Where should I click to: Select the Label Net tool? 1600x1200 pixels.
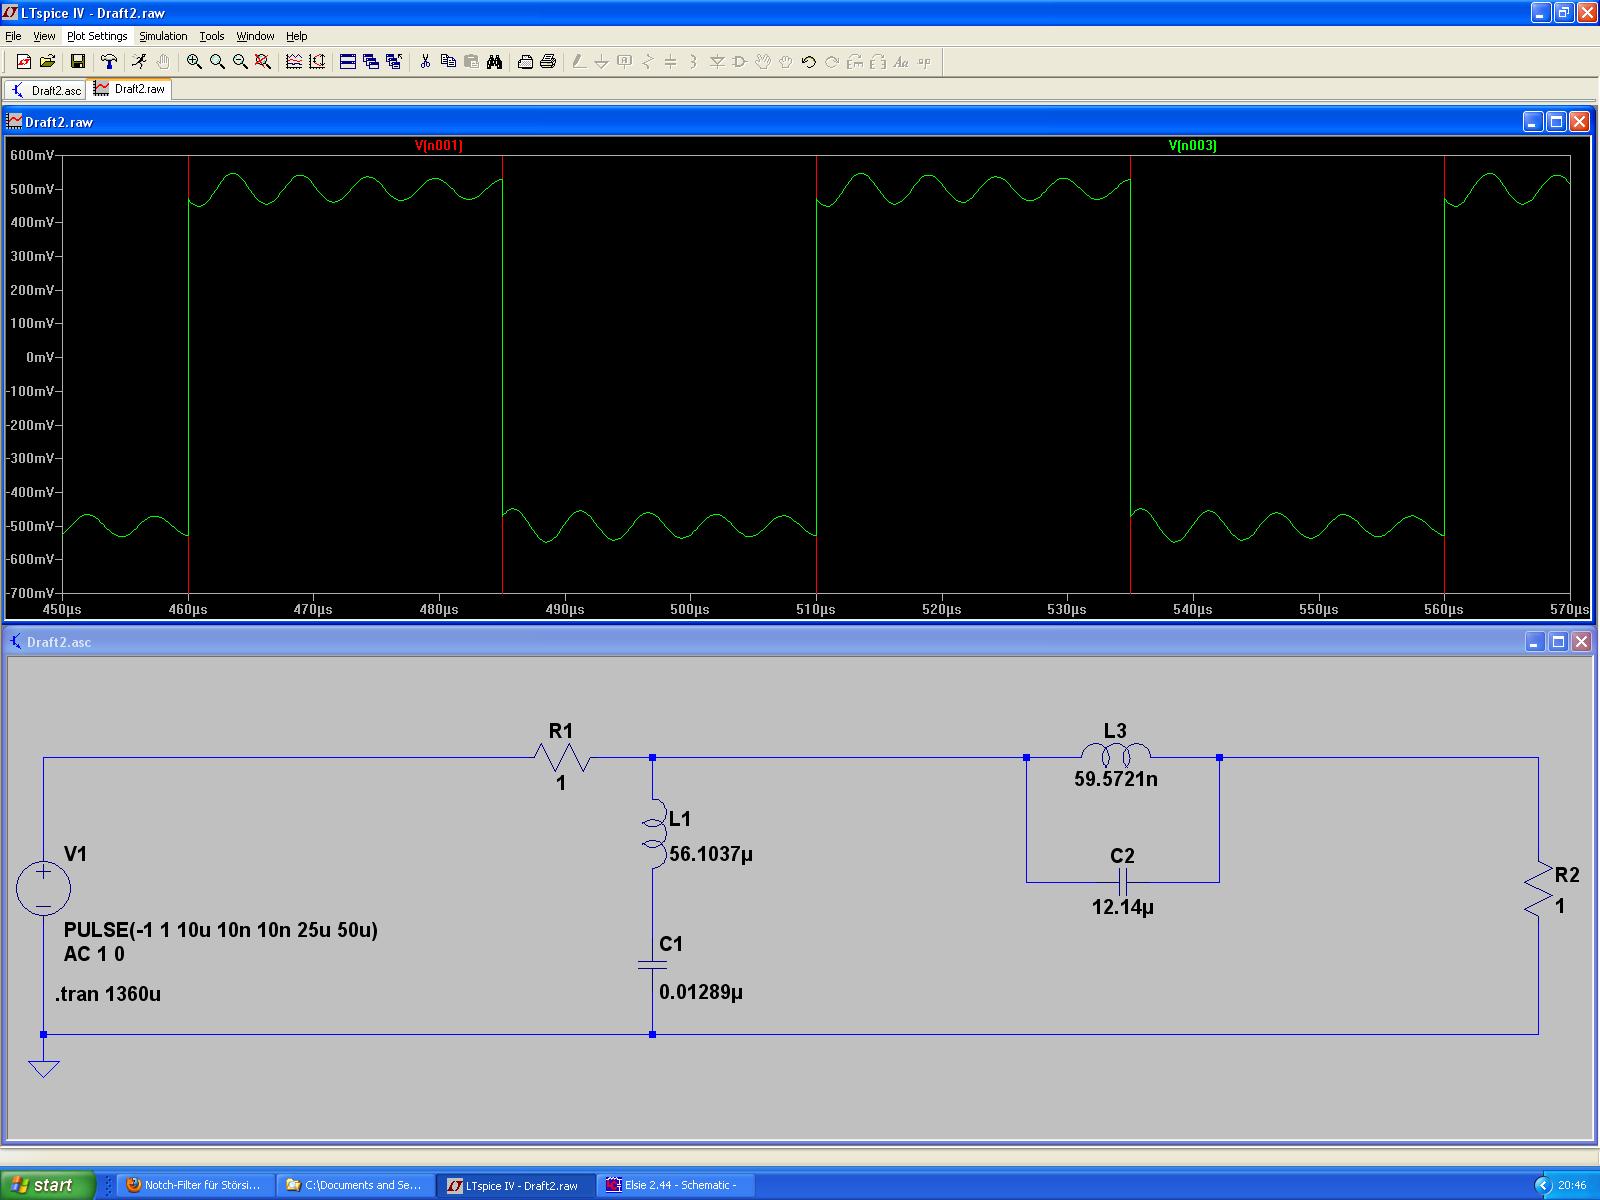point(625,62)
